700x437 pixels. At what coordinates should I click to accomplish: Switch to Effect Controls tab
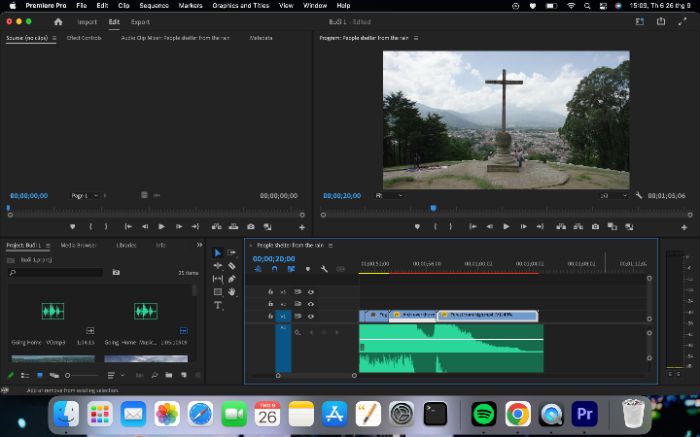tap(84, 38)
